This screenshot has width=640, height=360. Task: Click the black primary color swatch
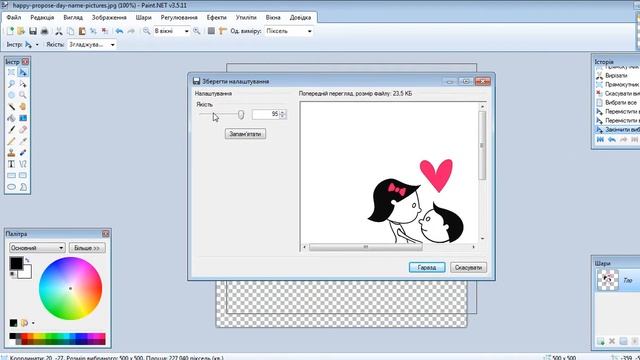[x=16, y=263]
